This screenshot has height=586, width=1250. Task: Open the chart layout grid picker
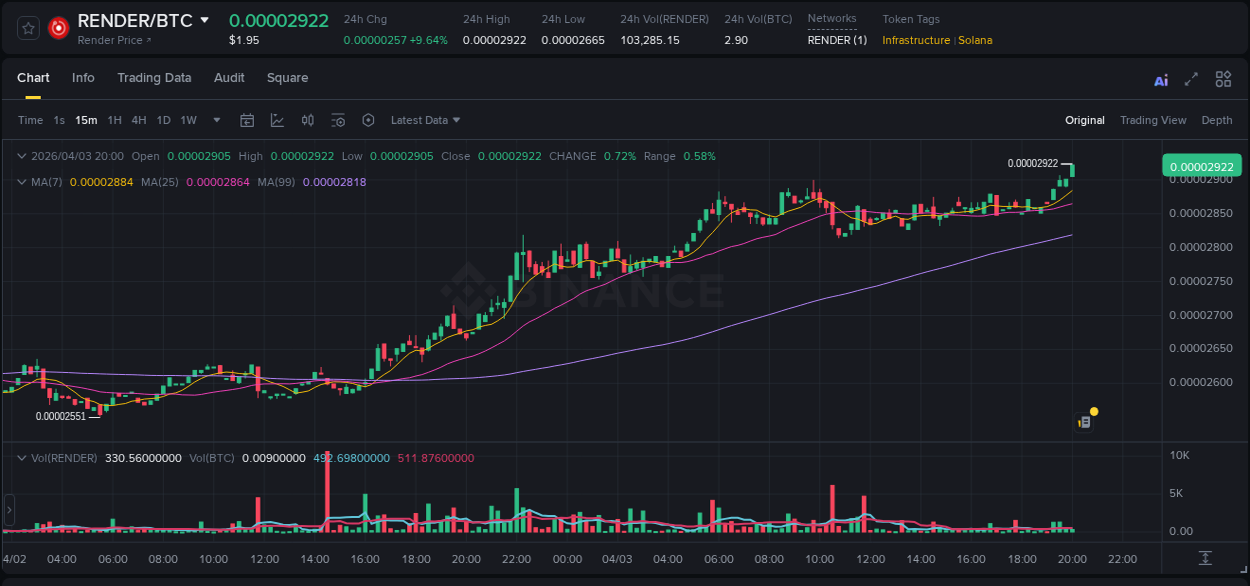pyautogui.click(x=1223, y=78)
